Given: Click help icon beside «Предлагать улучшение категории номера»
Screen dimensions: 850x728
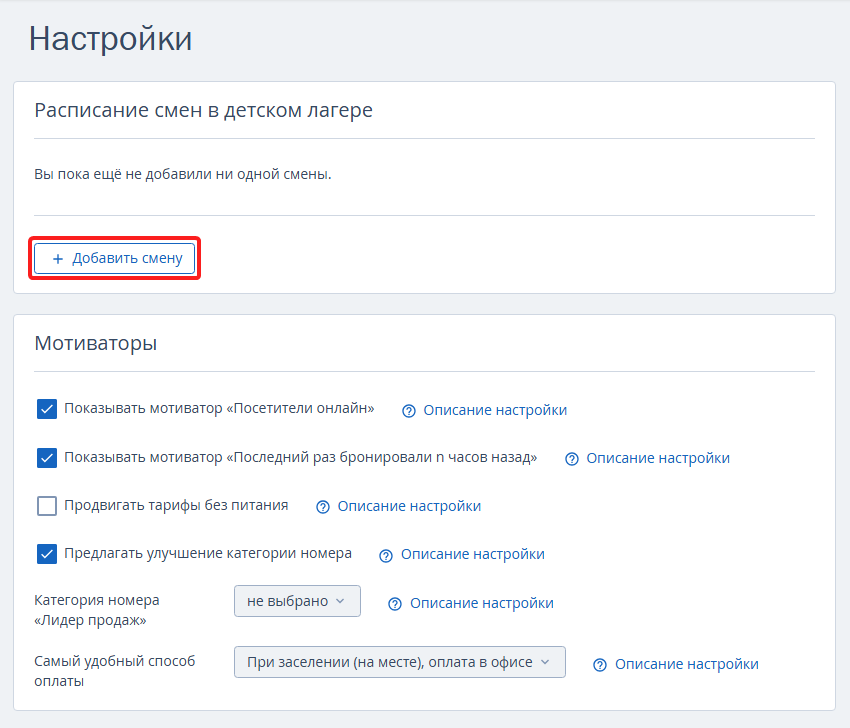Looking at the screenshot, I should click(386, 556).
